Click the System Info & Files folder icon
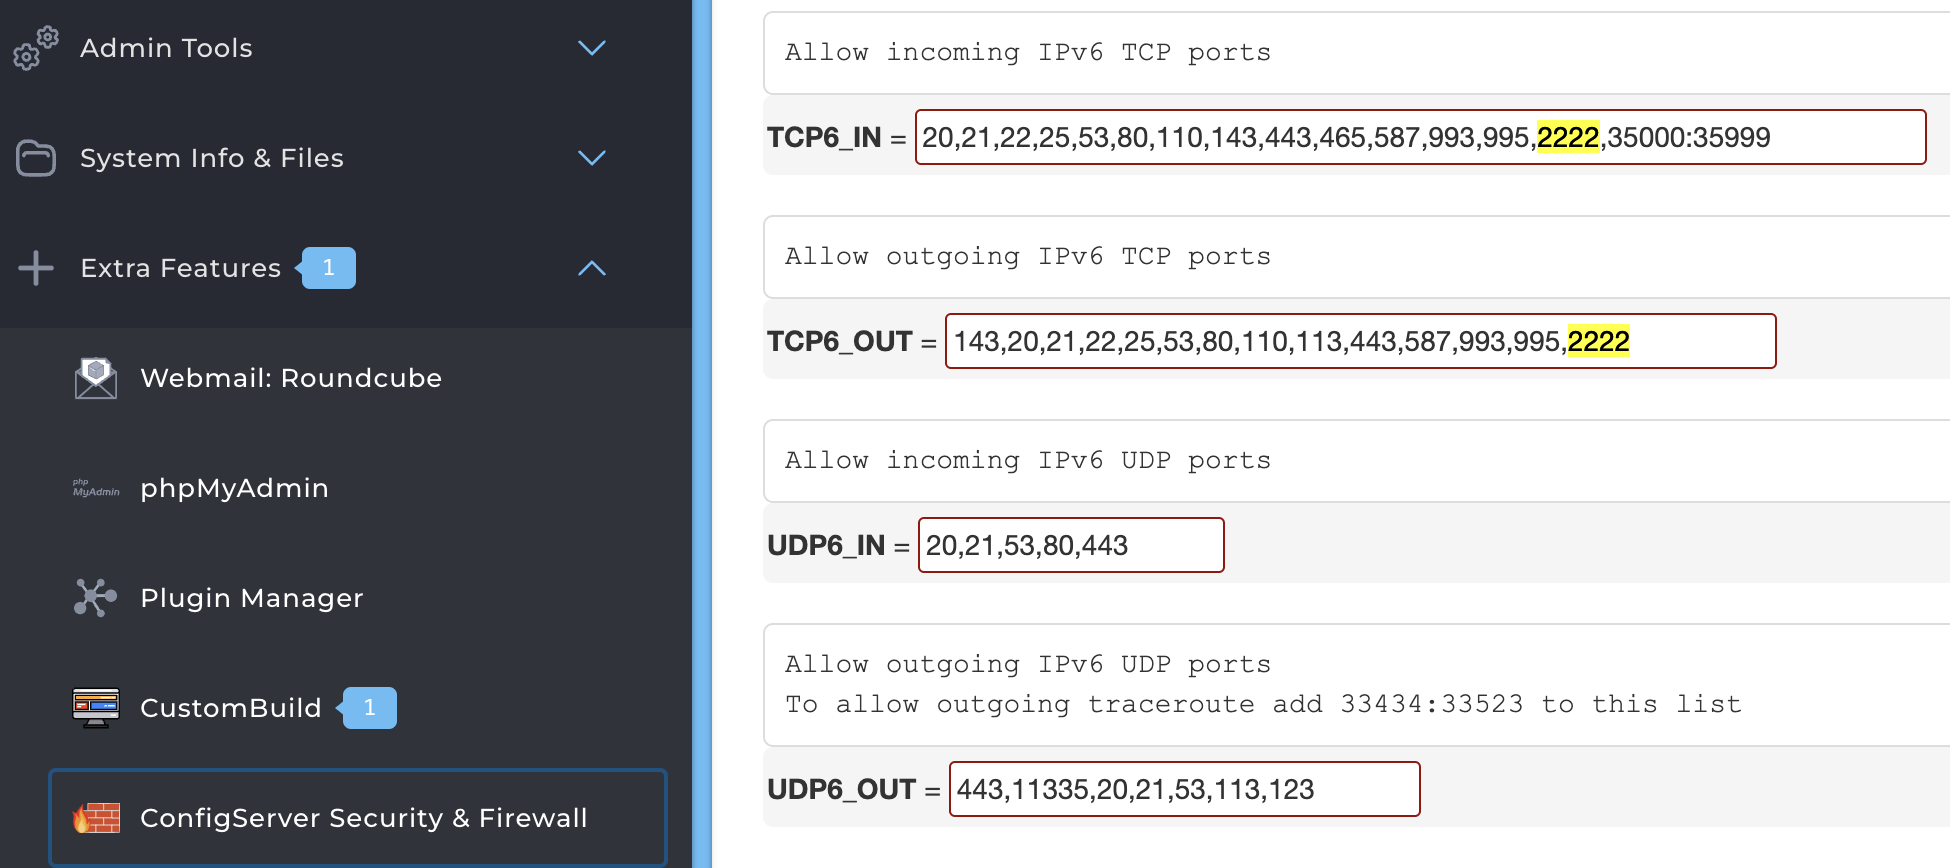Viewport: 1950px width, 868px height. [36, 158]
